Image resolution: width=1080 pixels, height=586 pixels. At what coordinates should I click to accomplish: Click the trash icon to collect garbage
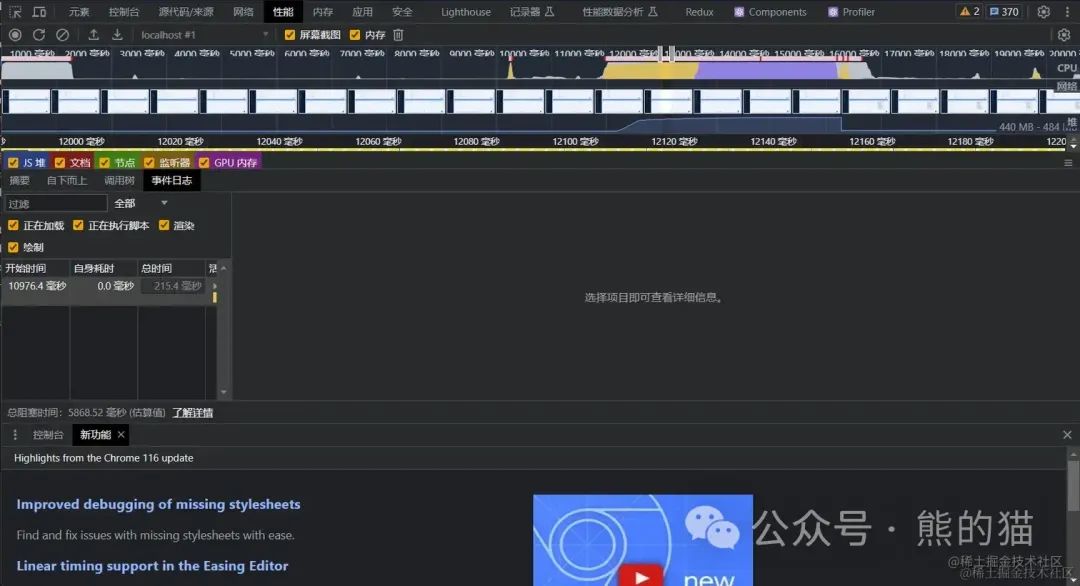click(x=398, y=34)
